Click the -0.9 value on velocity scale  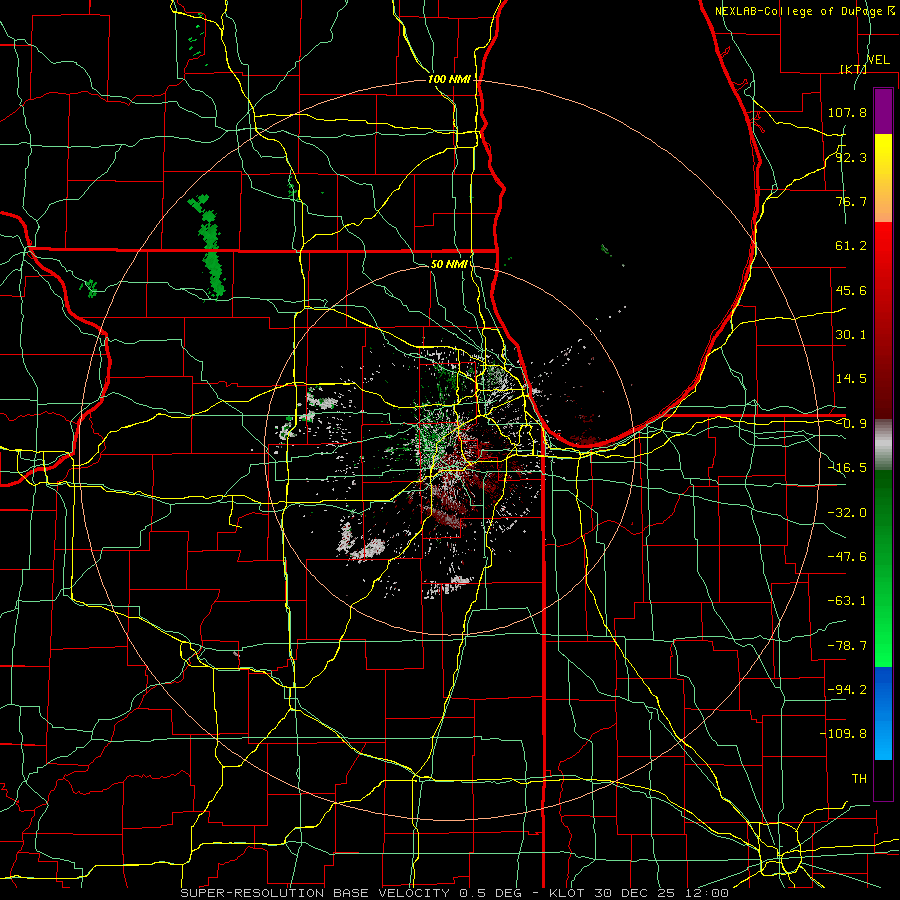pyautogui.click(x=851, y=424)
